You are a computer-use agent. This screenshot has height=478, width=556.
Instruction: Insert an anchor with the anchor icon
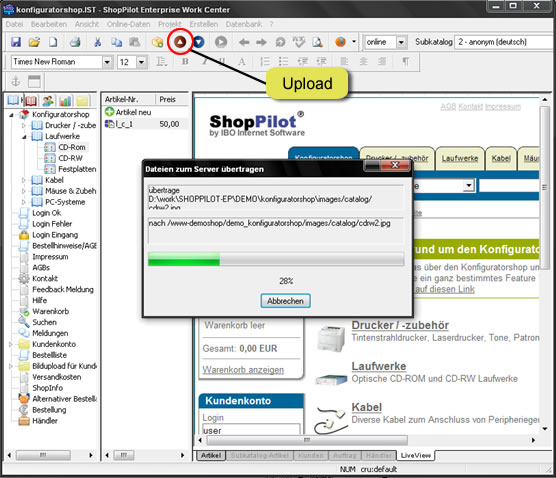click(16, 81)
